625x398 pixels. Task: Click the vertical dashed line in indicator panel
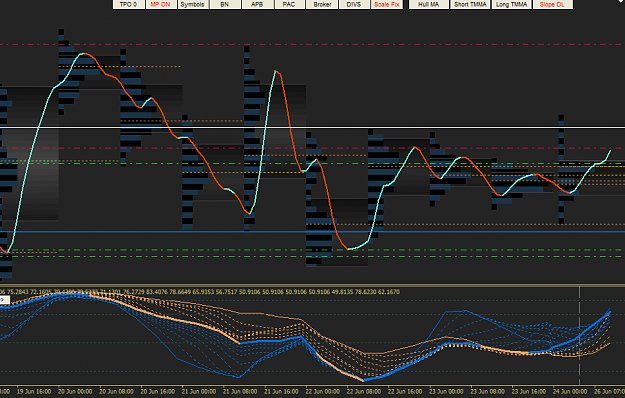pos(580,335)
